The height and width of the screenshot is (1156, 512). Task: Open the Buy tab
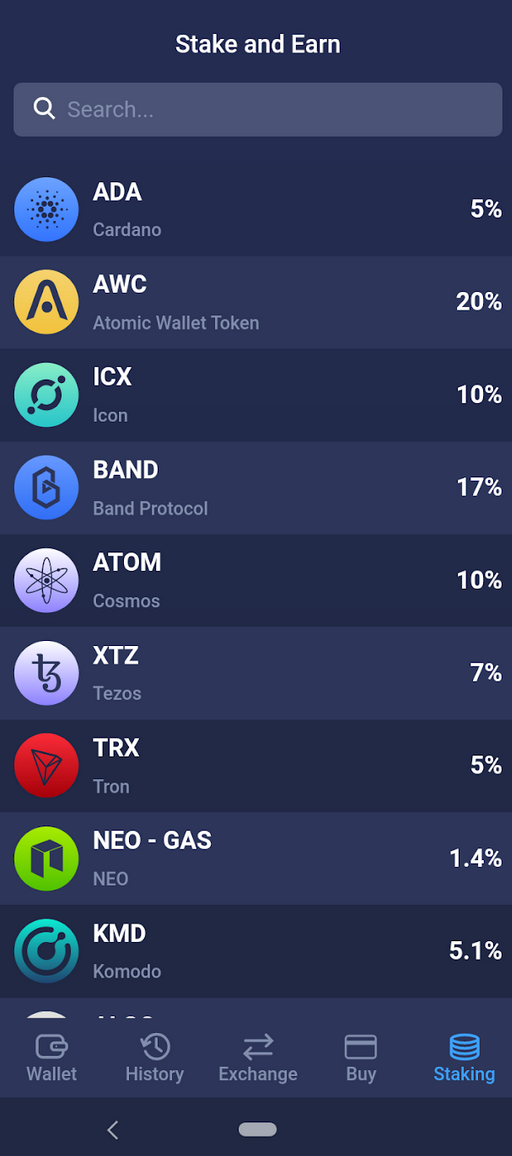pos(361,1057)
